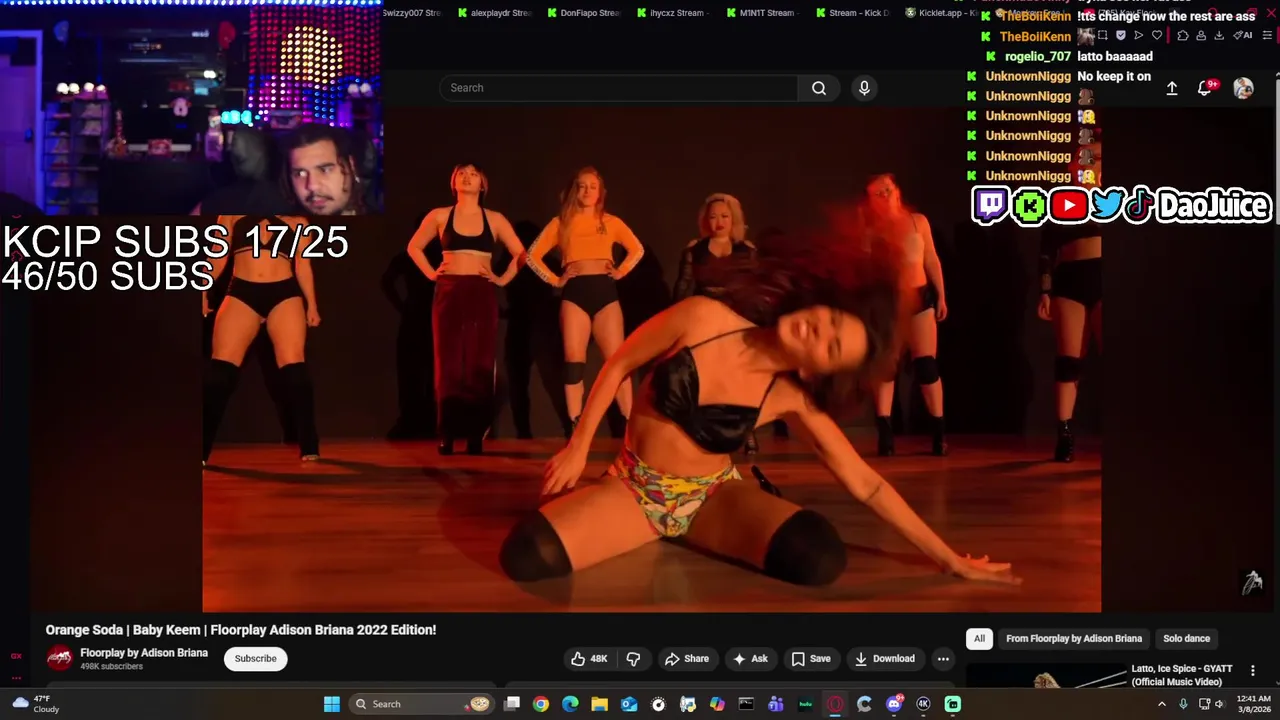Click the taskbar Search box
This screenshot has height=720, width=1280.
coord(422,704)
